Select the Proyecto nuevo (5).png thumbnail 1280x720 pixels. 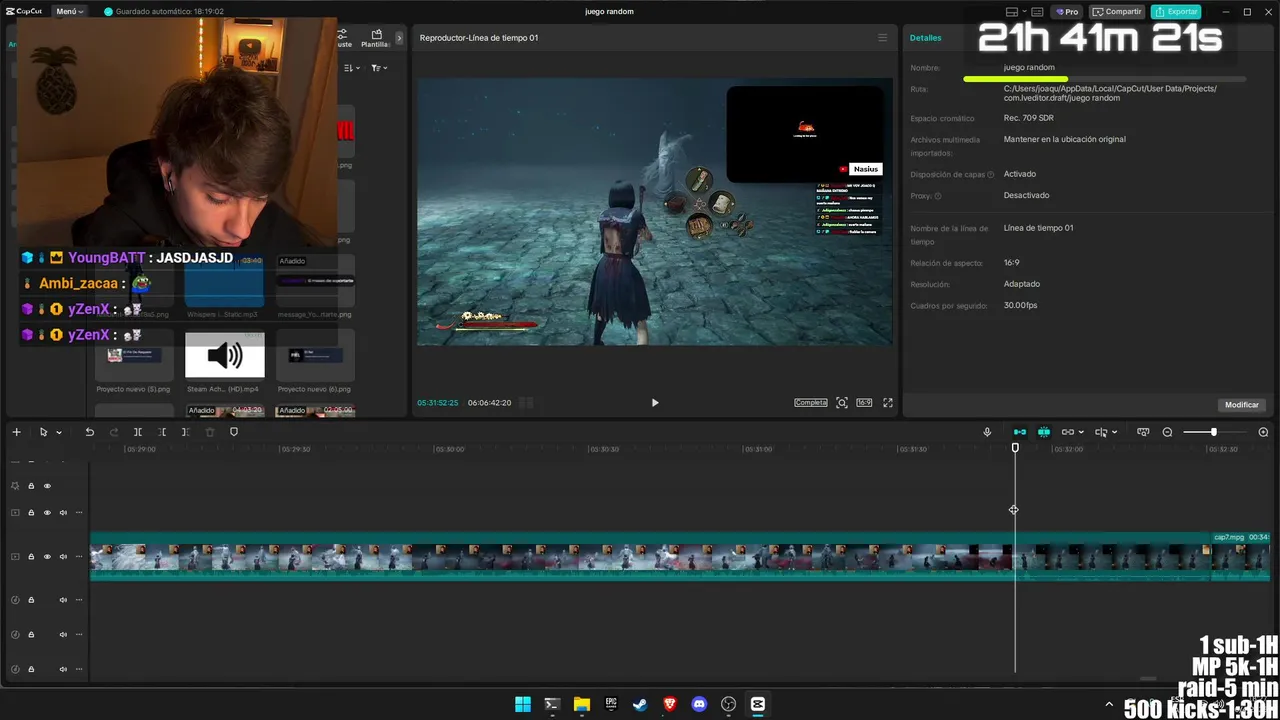point(134,355)
